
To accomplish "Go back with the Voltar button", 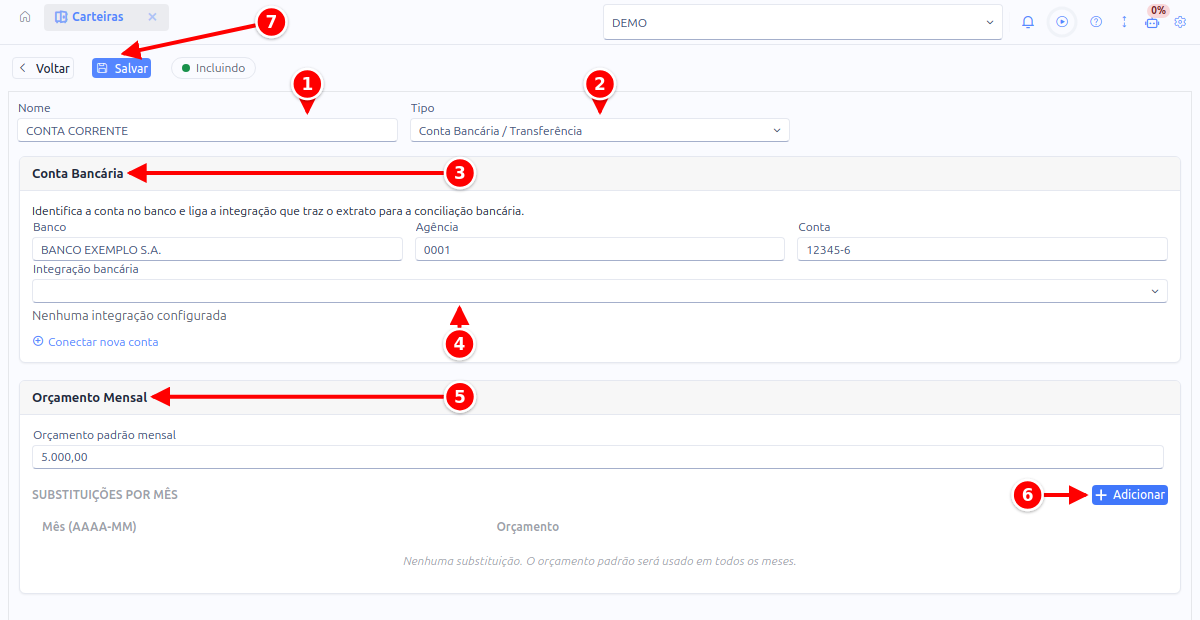I will click(x=43, y=68).
